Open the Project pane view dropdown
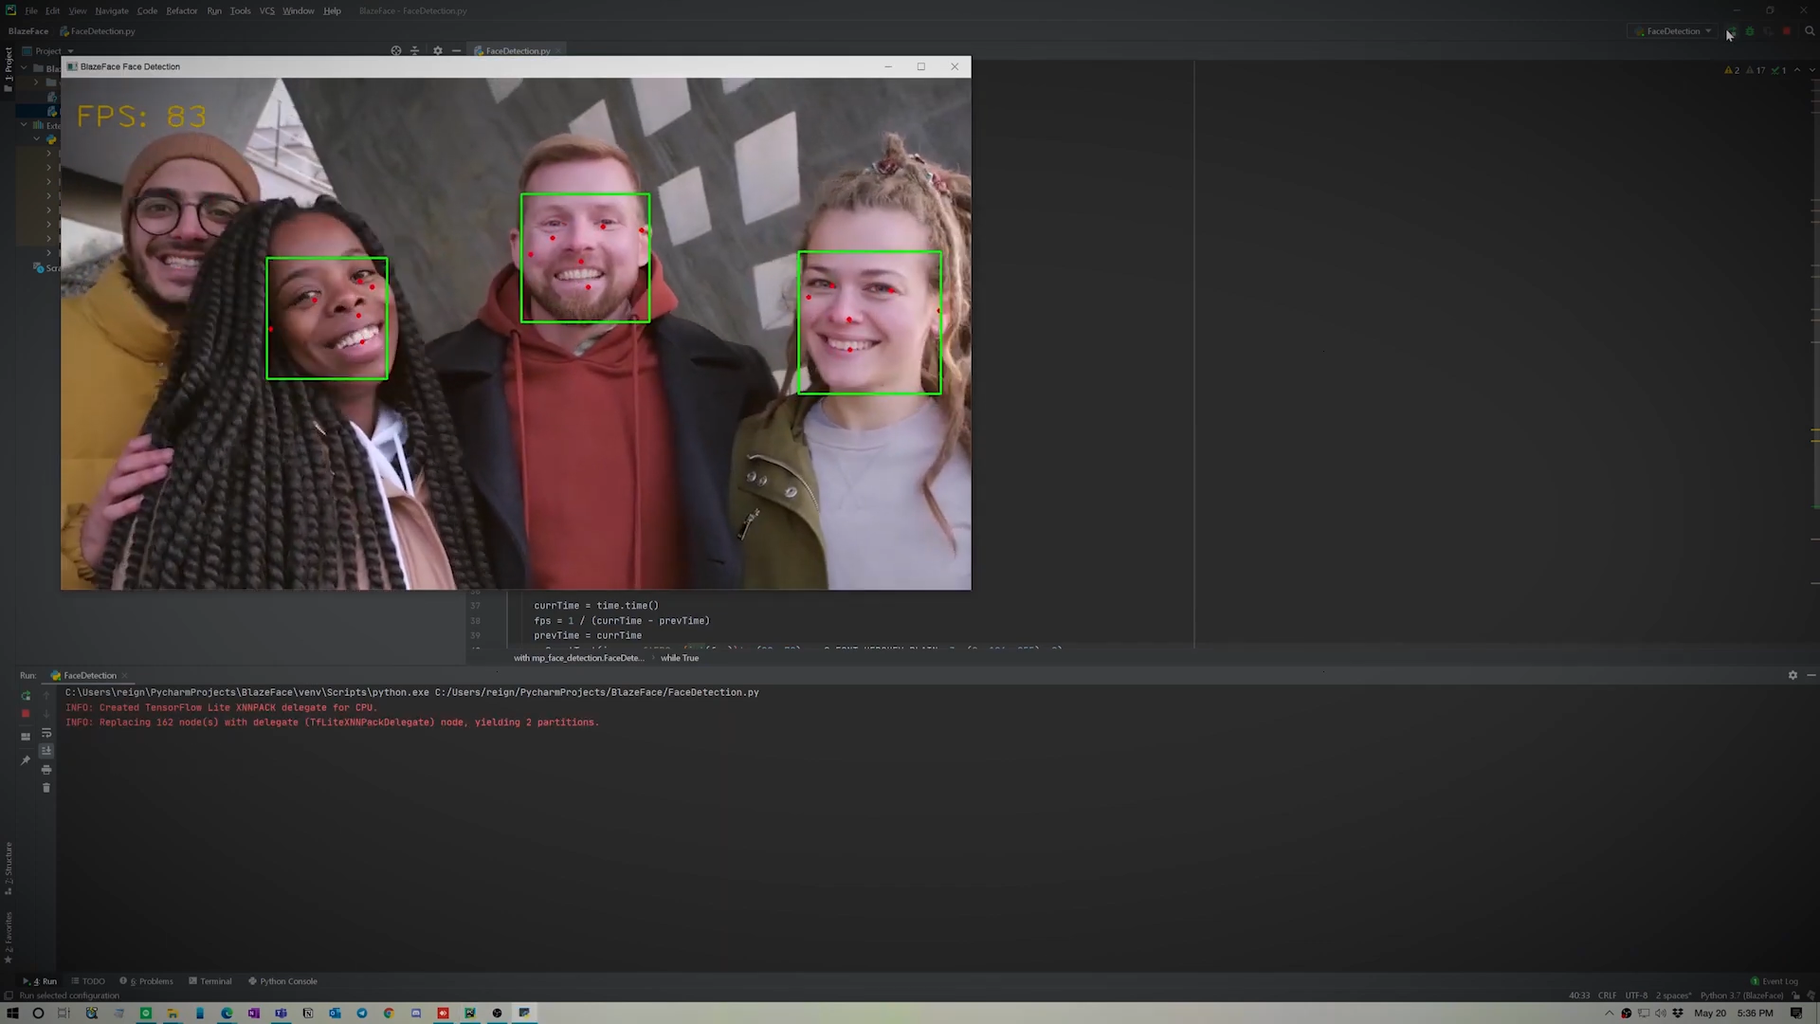This screenshot has width=1820, height=1024. (x=69, y=50)
